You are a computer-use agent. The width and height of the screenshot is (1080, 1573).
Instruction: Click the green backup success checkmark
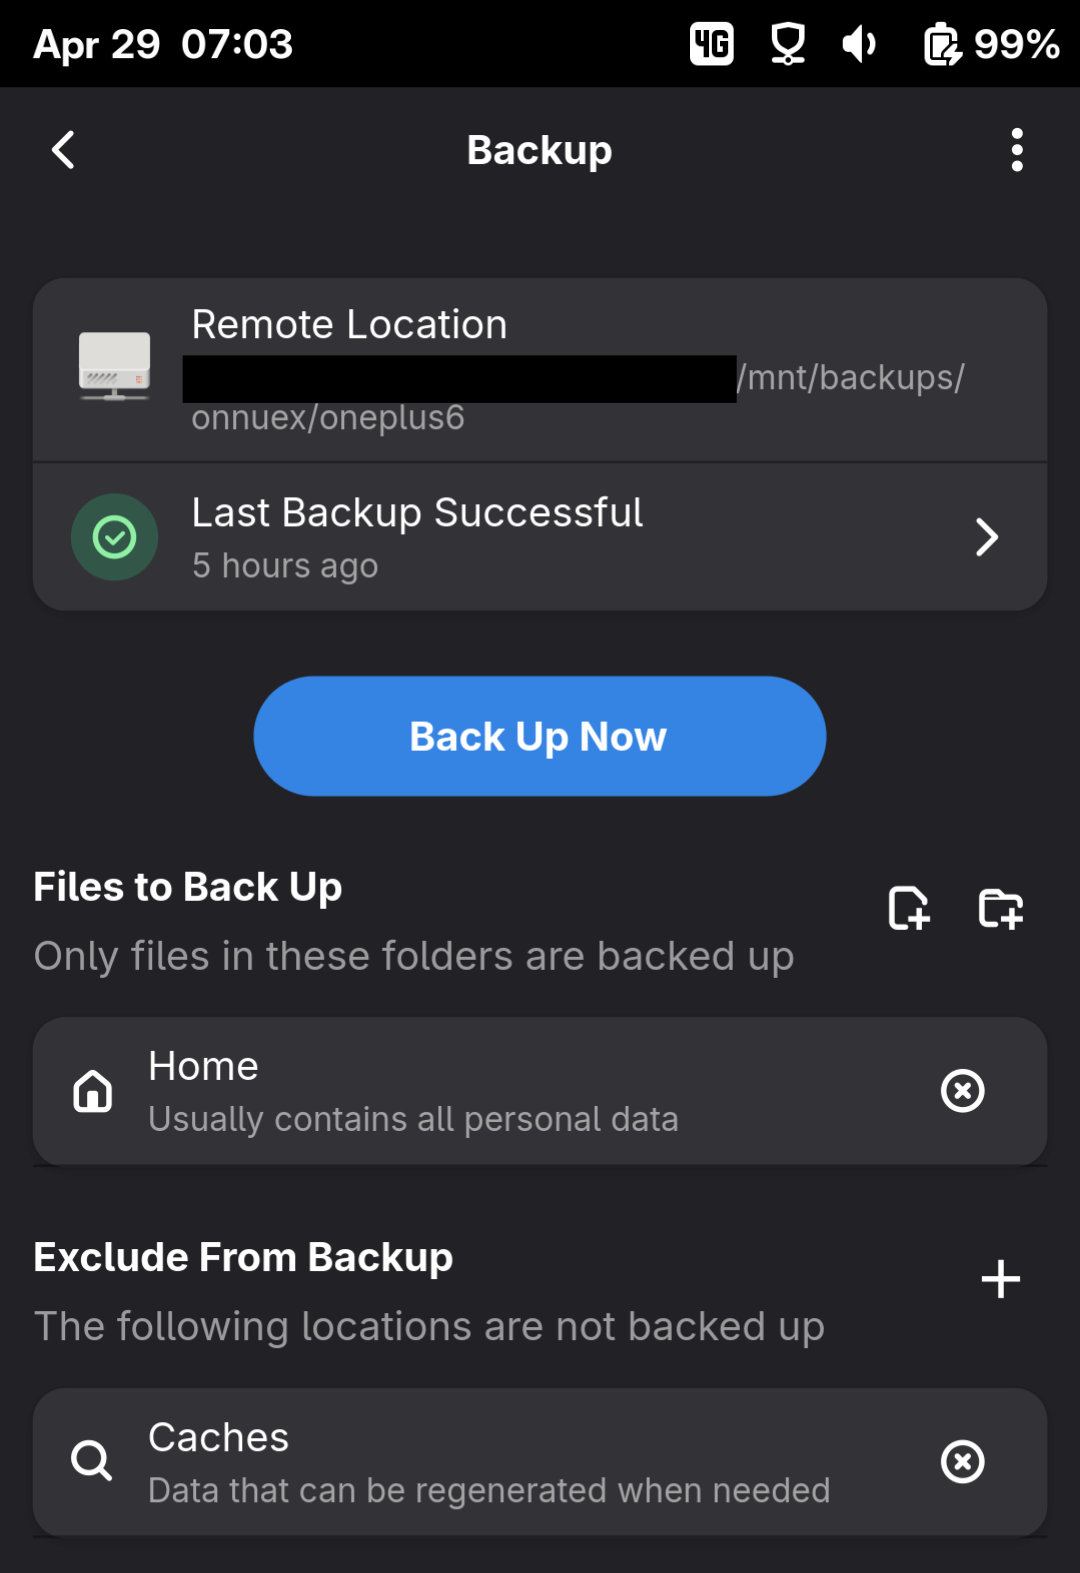coord(115,538)
